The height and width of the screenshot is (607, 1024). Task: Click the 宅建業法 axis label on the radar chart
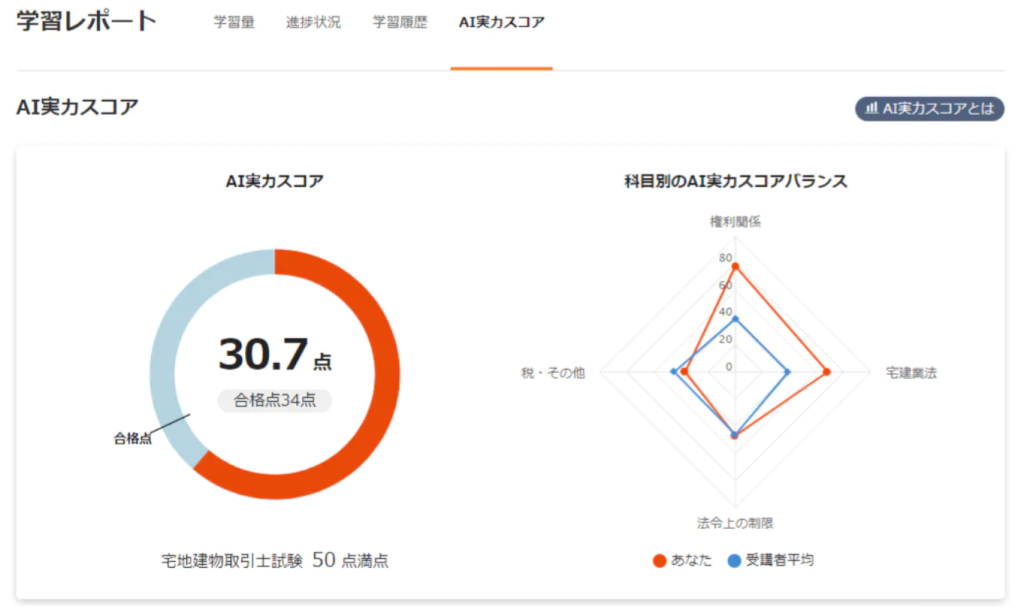(x=911, y=373)
